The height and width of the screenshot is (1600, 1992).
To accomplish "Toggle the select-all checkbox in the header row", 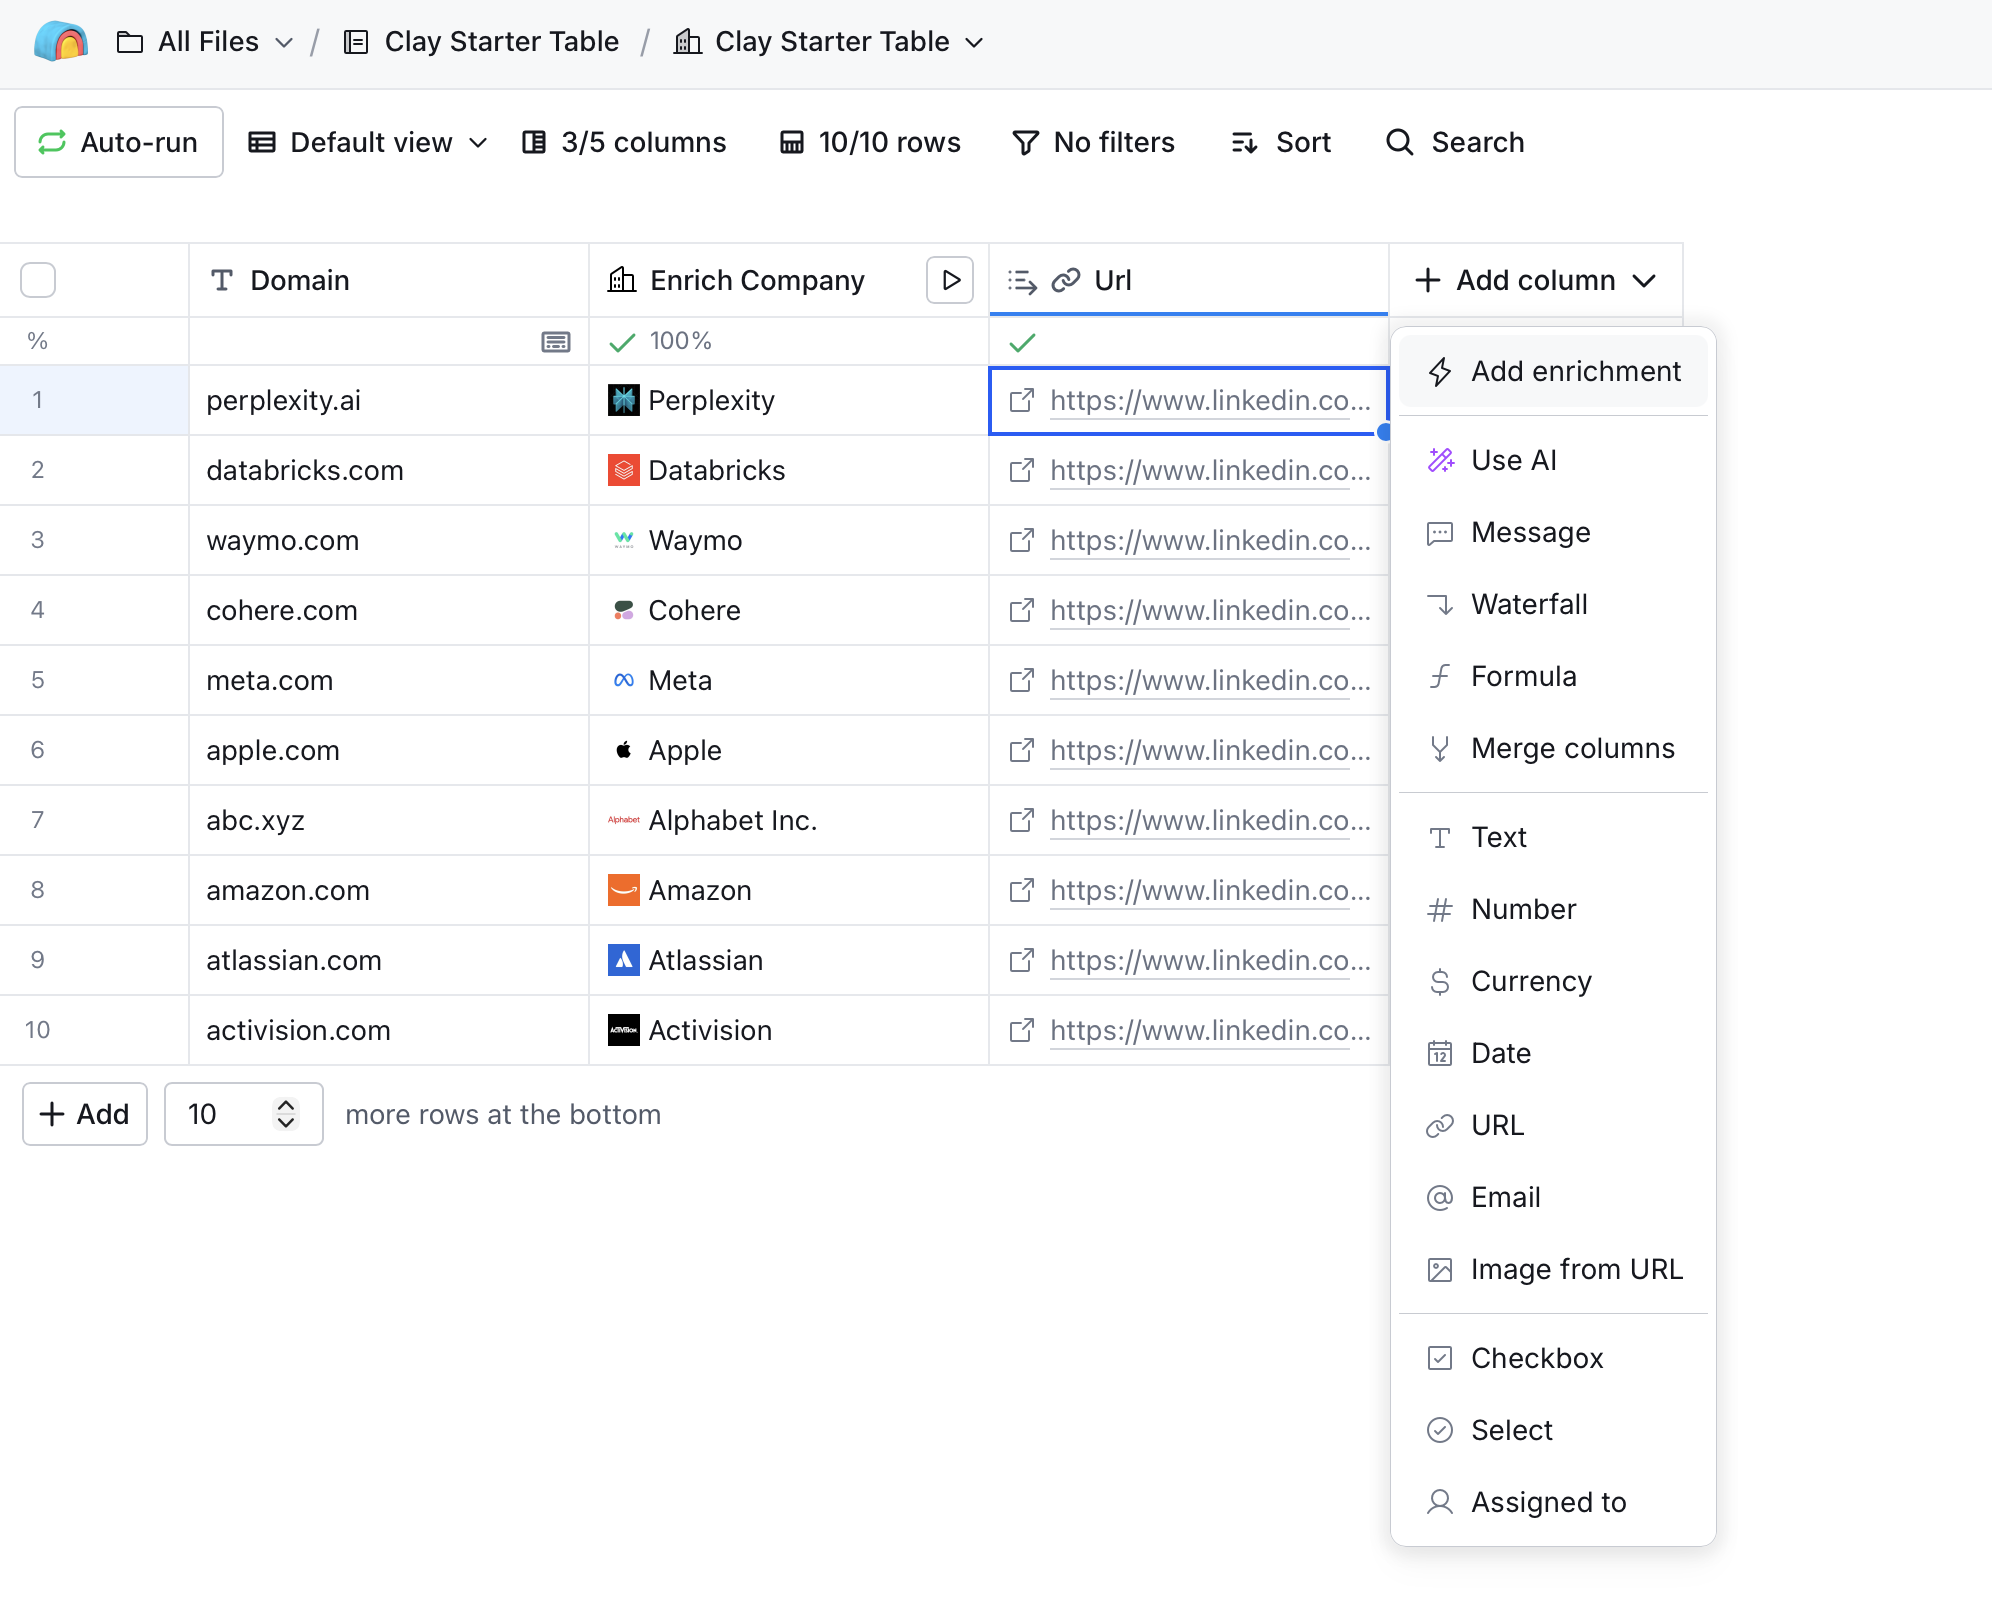I will (38, 280).
